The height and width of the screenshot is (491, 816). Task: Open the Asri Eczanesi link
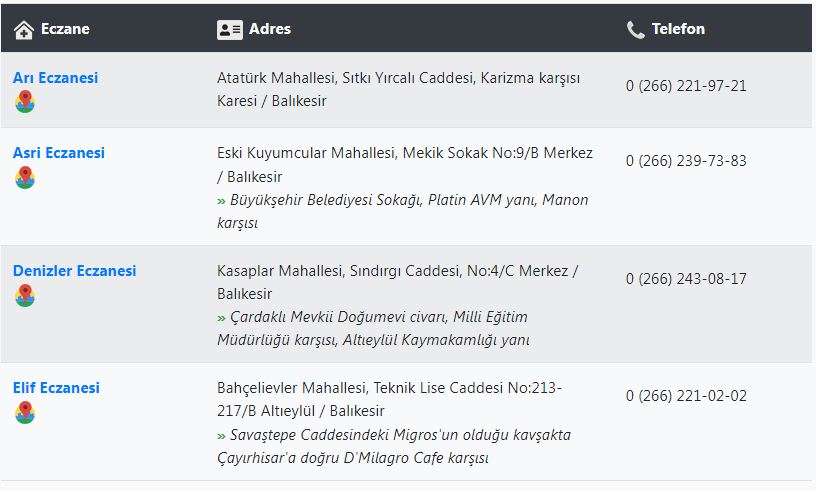coord(59,153)
